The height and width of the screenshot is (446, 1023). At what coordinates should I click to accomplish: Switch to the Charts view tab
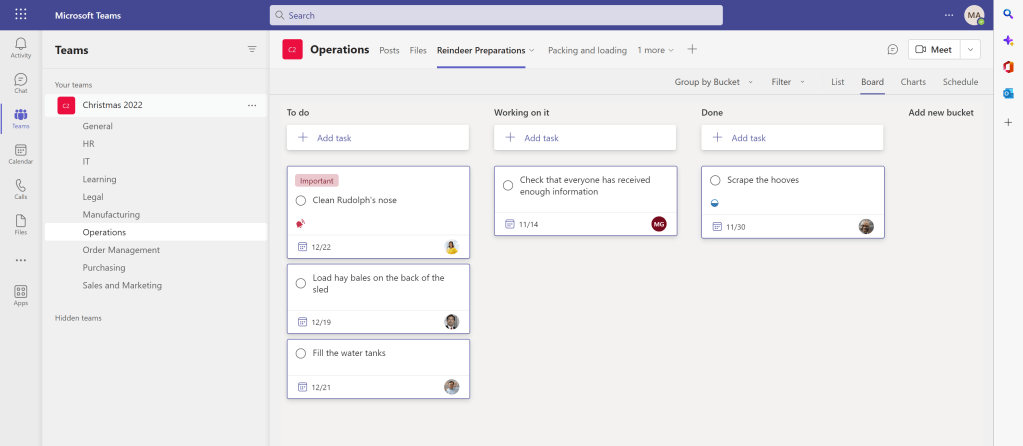pos(912,82)
